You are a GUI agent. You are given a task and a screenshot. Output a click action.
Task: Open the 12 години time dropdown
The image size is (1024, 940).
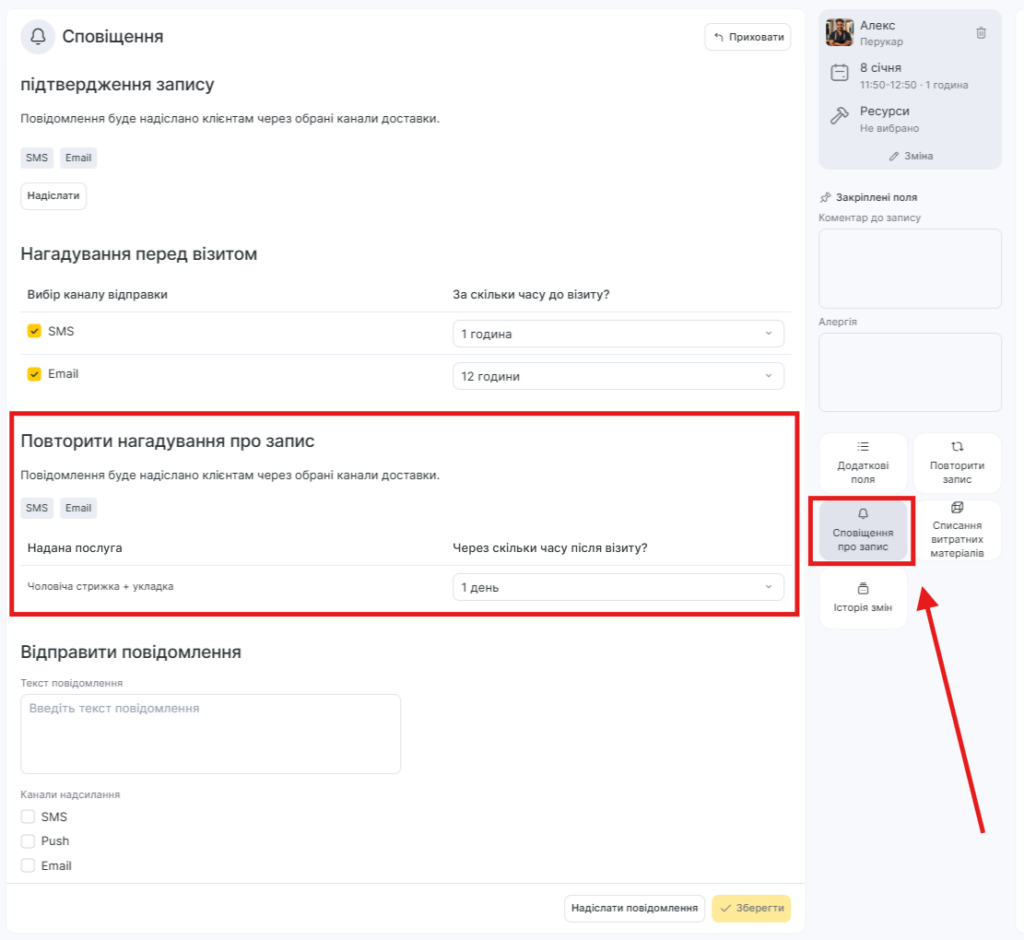pyautogui.click(x=617, y=377)
